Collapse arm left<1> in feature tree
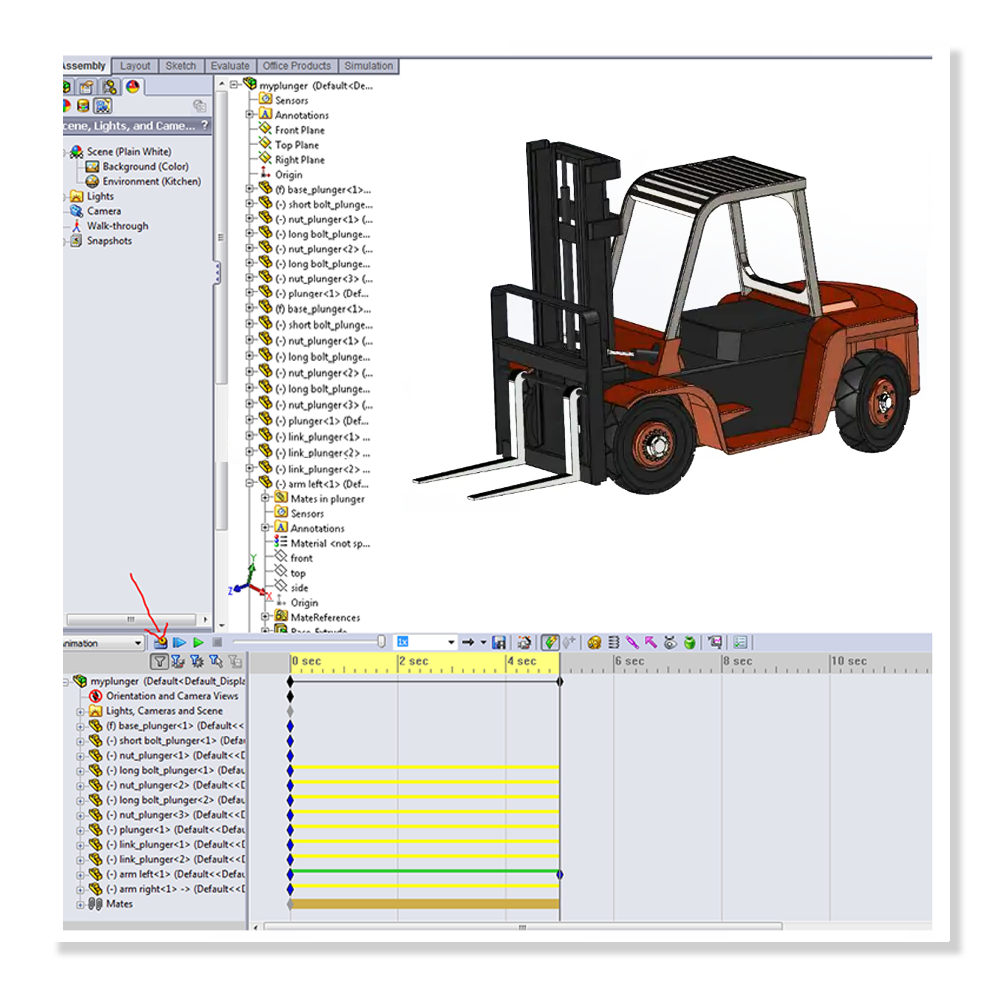This screenshot has width=1006, height=995. click(250, 483)
